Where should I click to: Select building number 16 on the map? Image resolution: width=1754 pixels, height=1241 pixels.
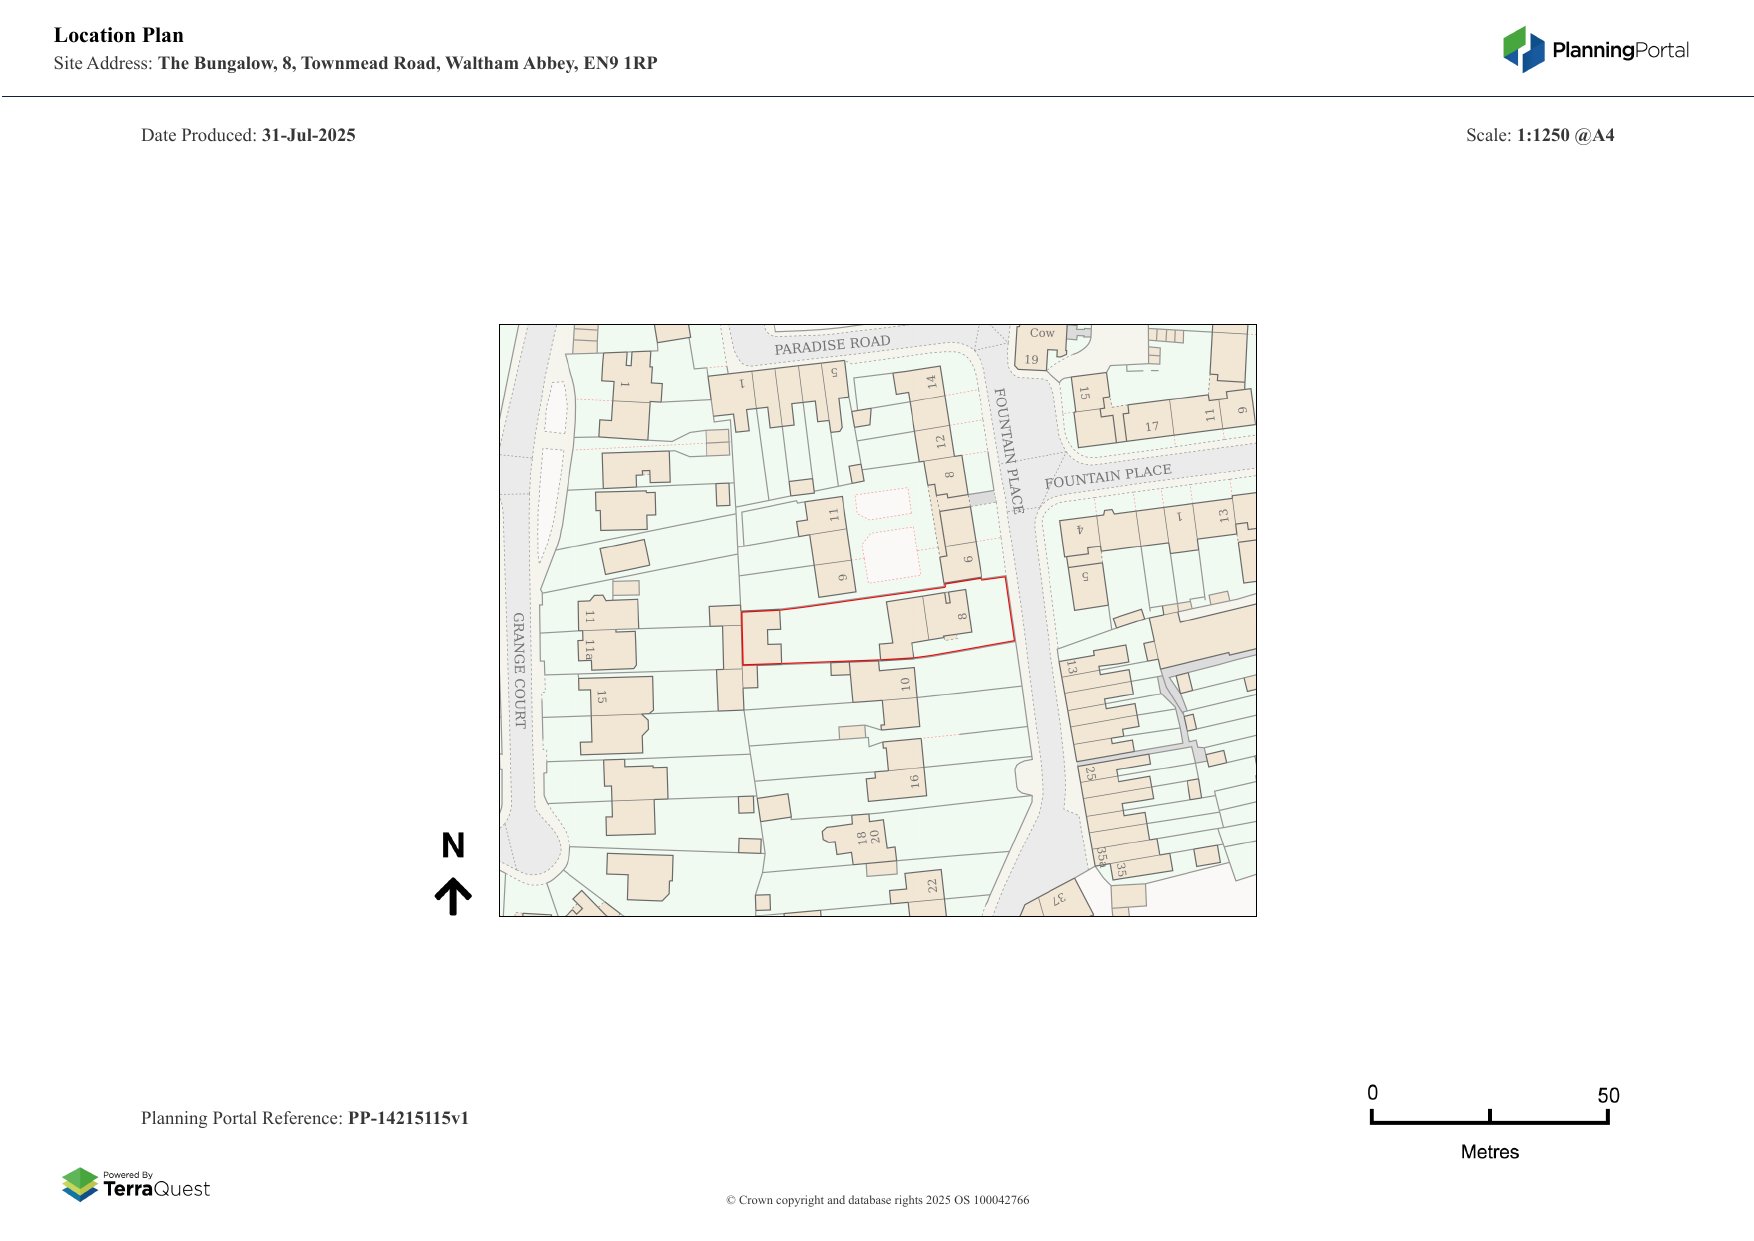pos(913,781)
